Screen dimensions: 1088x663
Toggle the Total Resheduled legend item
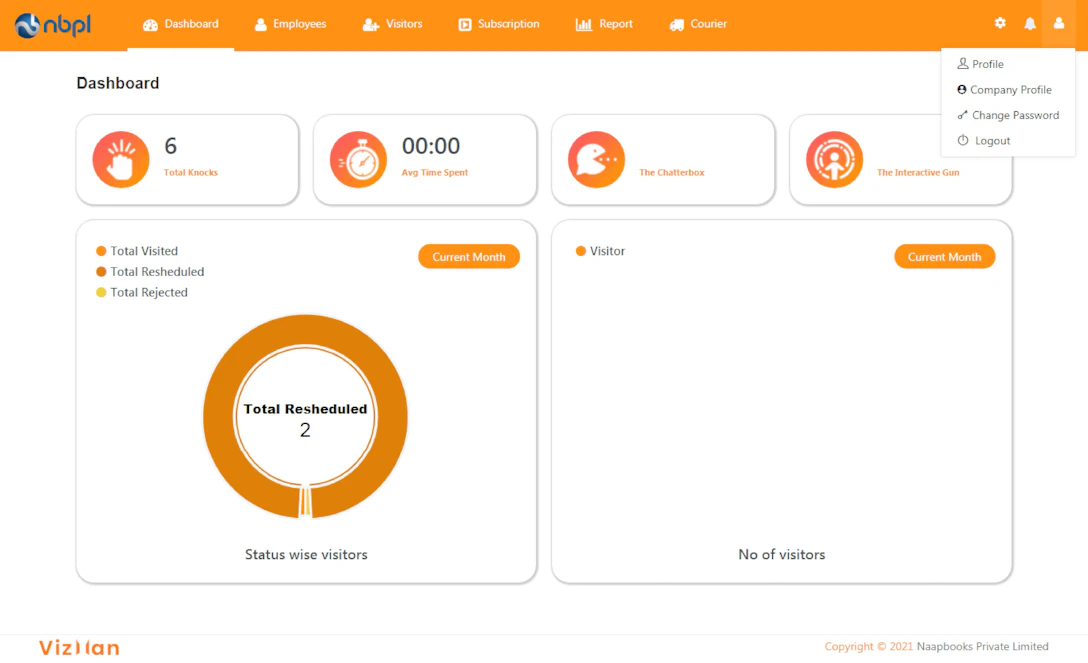(150, 272)
